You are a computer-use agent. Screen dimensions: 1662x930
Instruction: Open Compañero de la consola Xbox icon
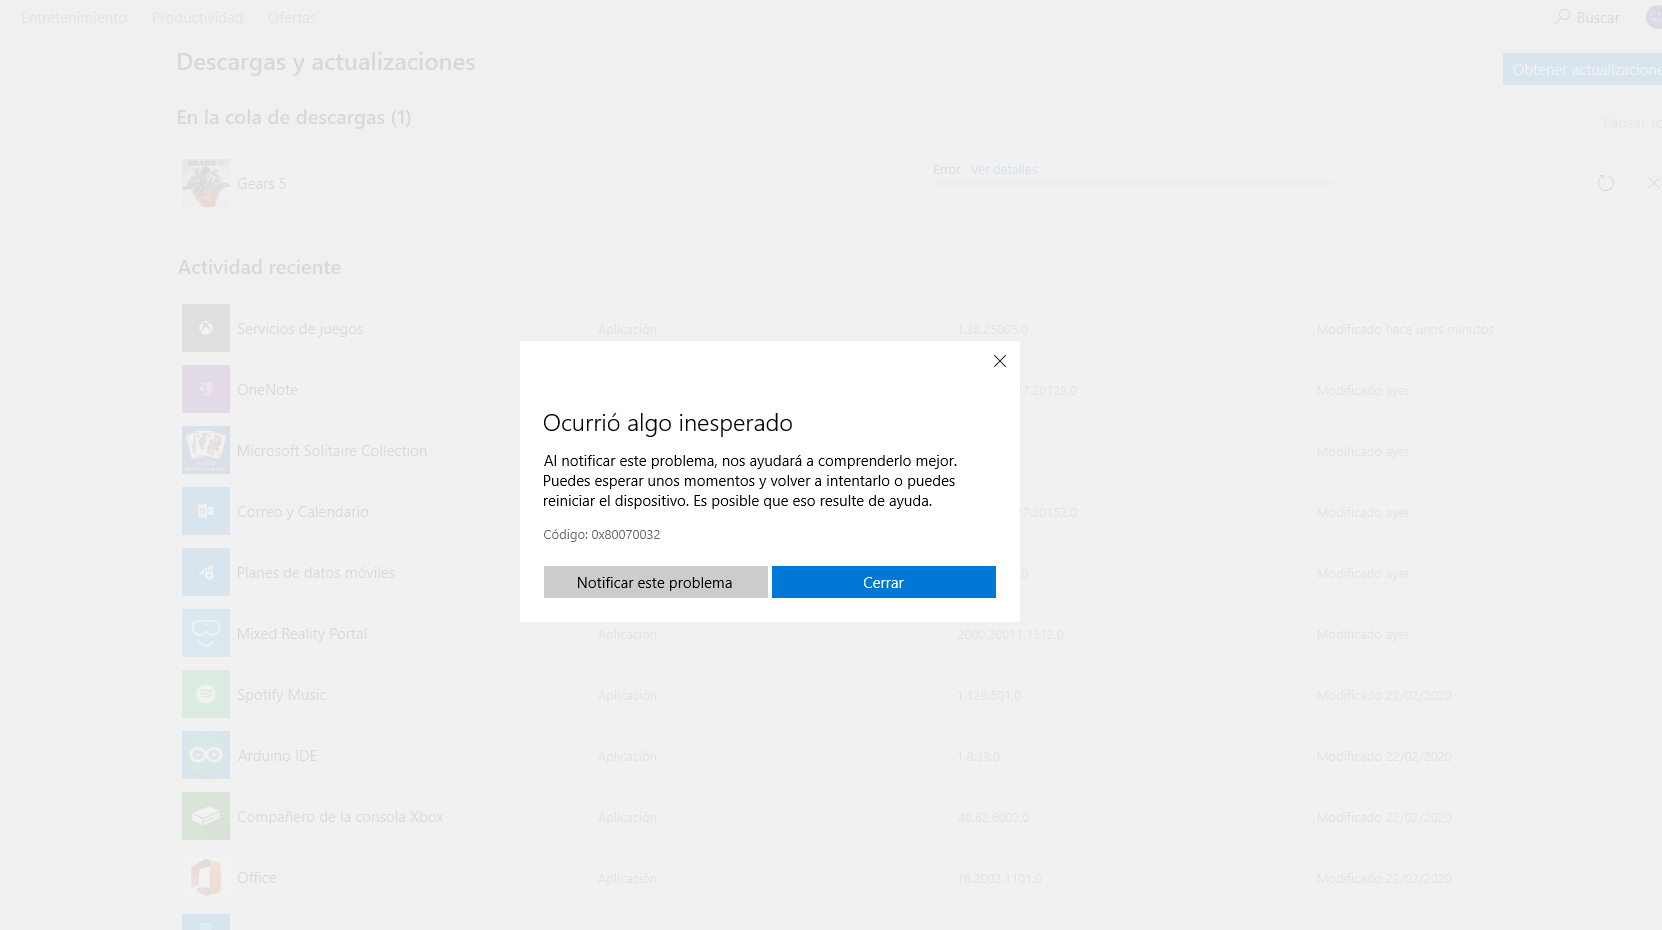point(206,816)
